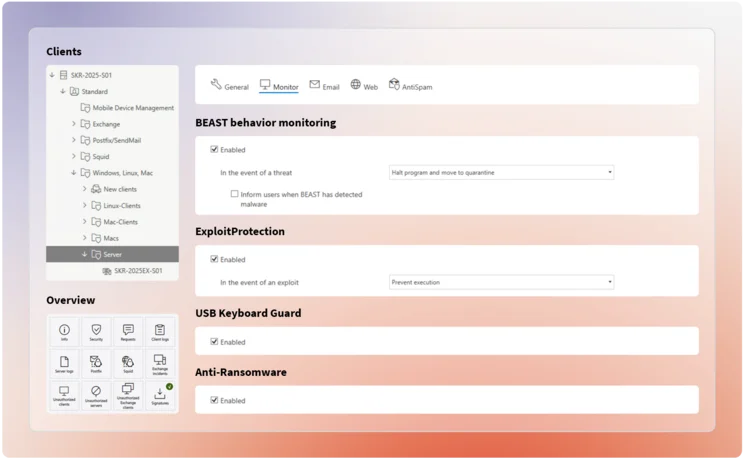Click the SKR-2025EX-S01 computer icon
Image resolution: width=744 pixels, height=460 pixels.
click(x=107, y=271)
